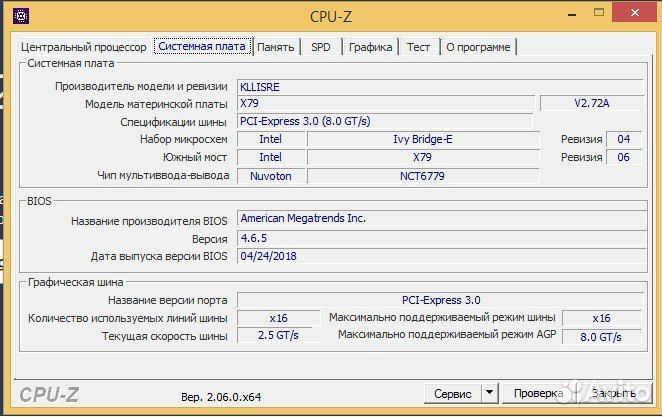This screenshot has width=662, height=417.
Task: Open the SPD tab
Action: 321,47
